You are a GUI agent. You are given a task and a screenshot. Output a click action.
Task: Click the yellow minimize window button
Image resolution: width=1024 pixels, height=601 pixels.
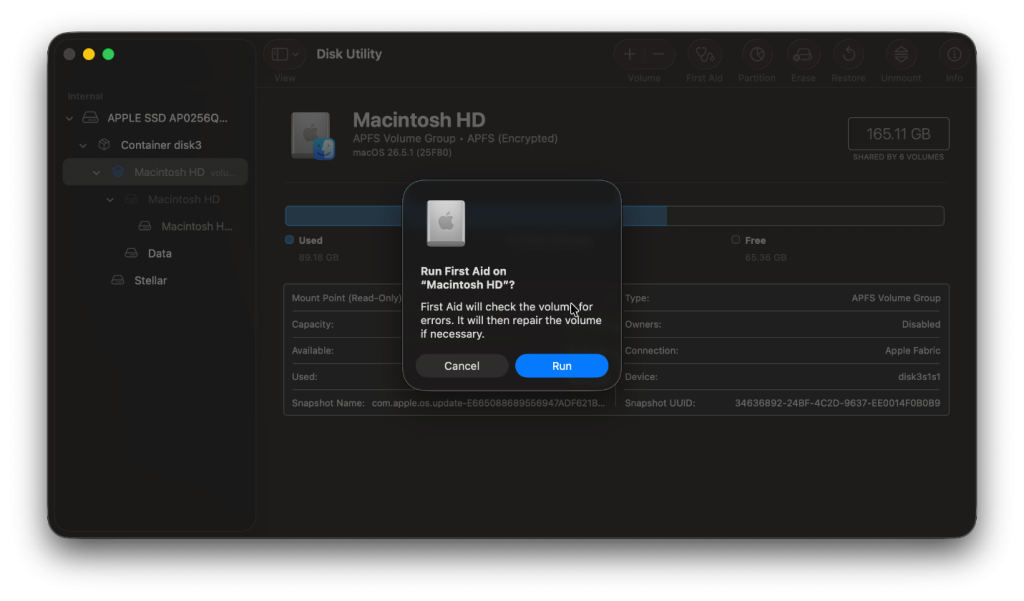[89, 54]
